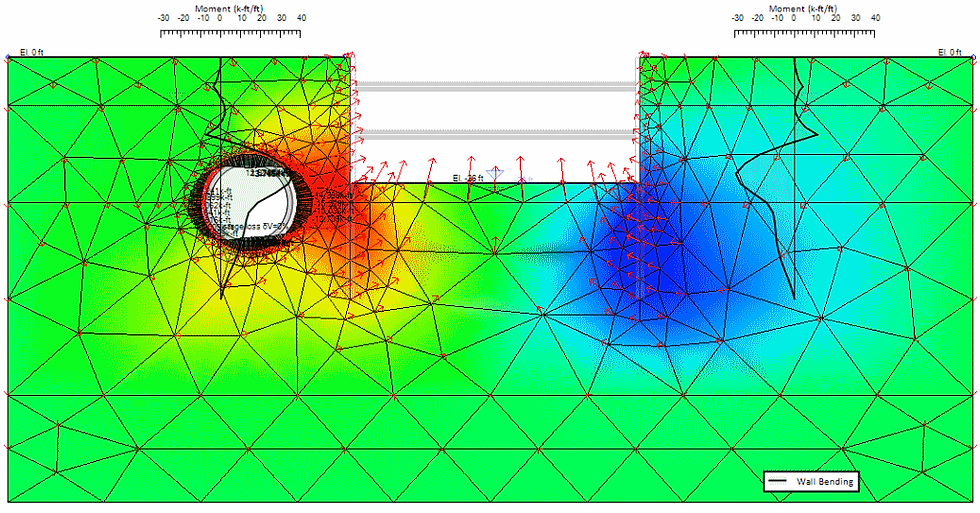Click the left moment scale ruler
The image size is (980, 513).
[x=231, y=32]
